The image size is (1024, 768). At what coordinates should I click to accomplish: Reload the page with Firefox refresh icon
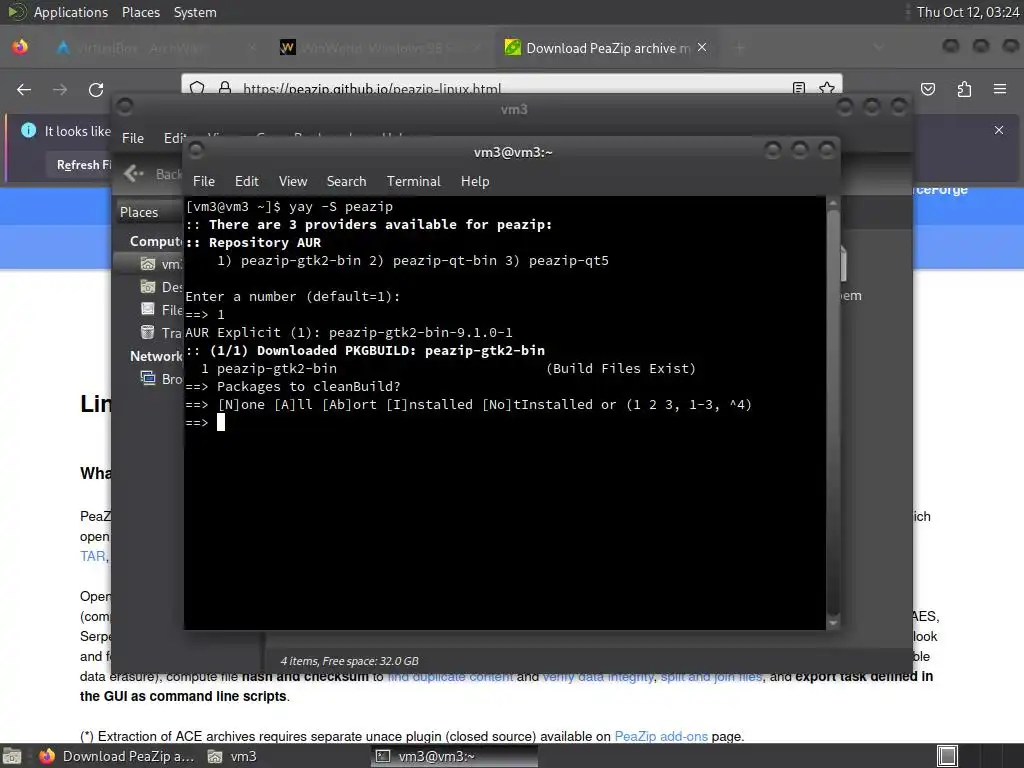point(96,89)
